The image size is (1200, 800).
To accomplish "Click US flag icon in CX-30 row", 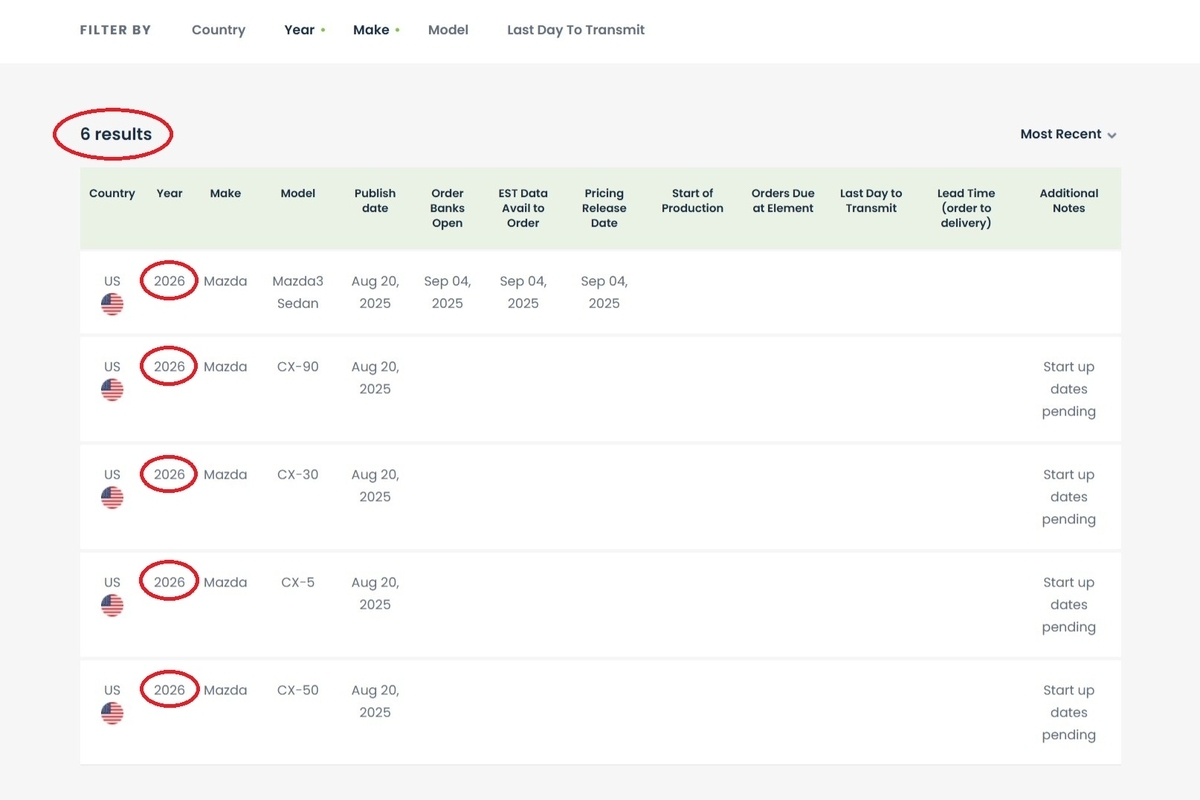I will pyautogui.click(x=112, y=498).
